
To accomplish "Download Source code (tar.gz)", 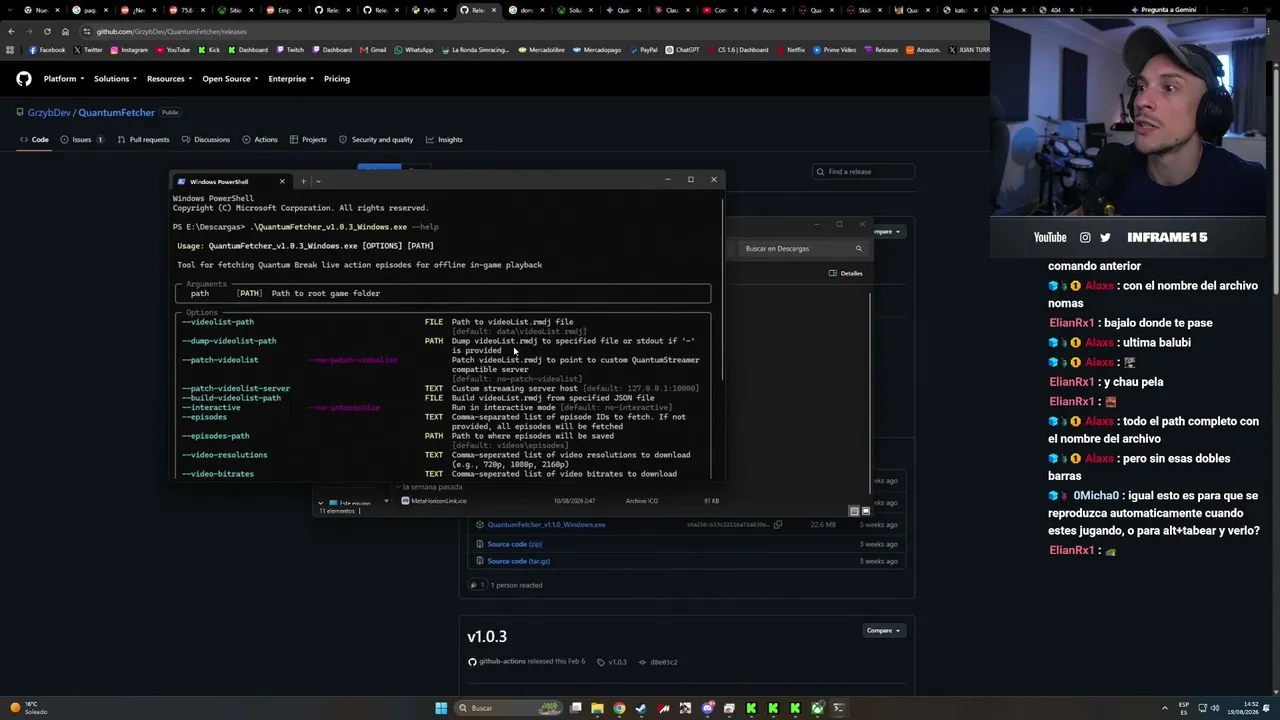I will [518, 561].
